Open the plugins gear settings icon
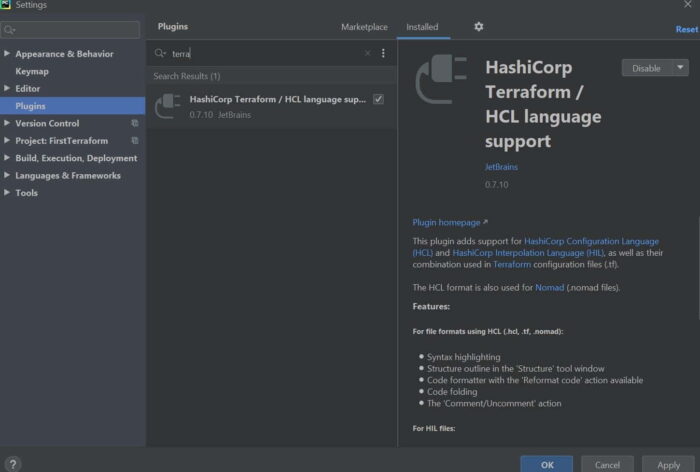This screenshot has height=472, width=700. [479, 27]
